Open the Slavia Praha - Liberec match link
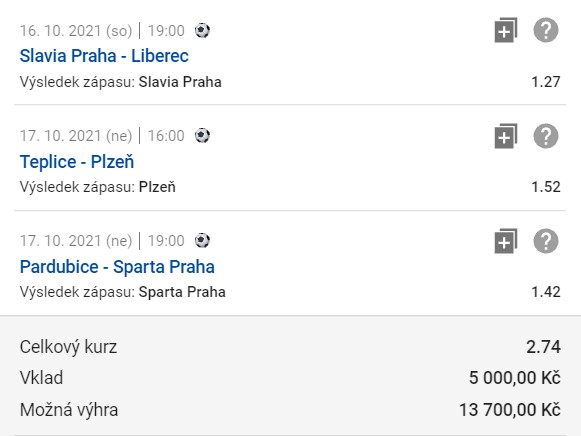Viewport: 581px width, 436px height. point(104,56)
